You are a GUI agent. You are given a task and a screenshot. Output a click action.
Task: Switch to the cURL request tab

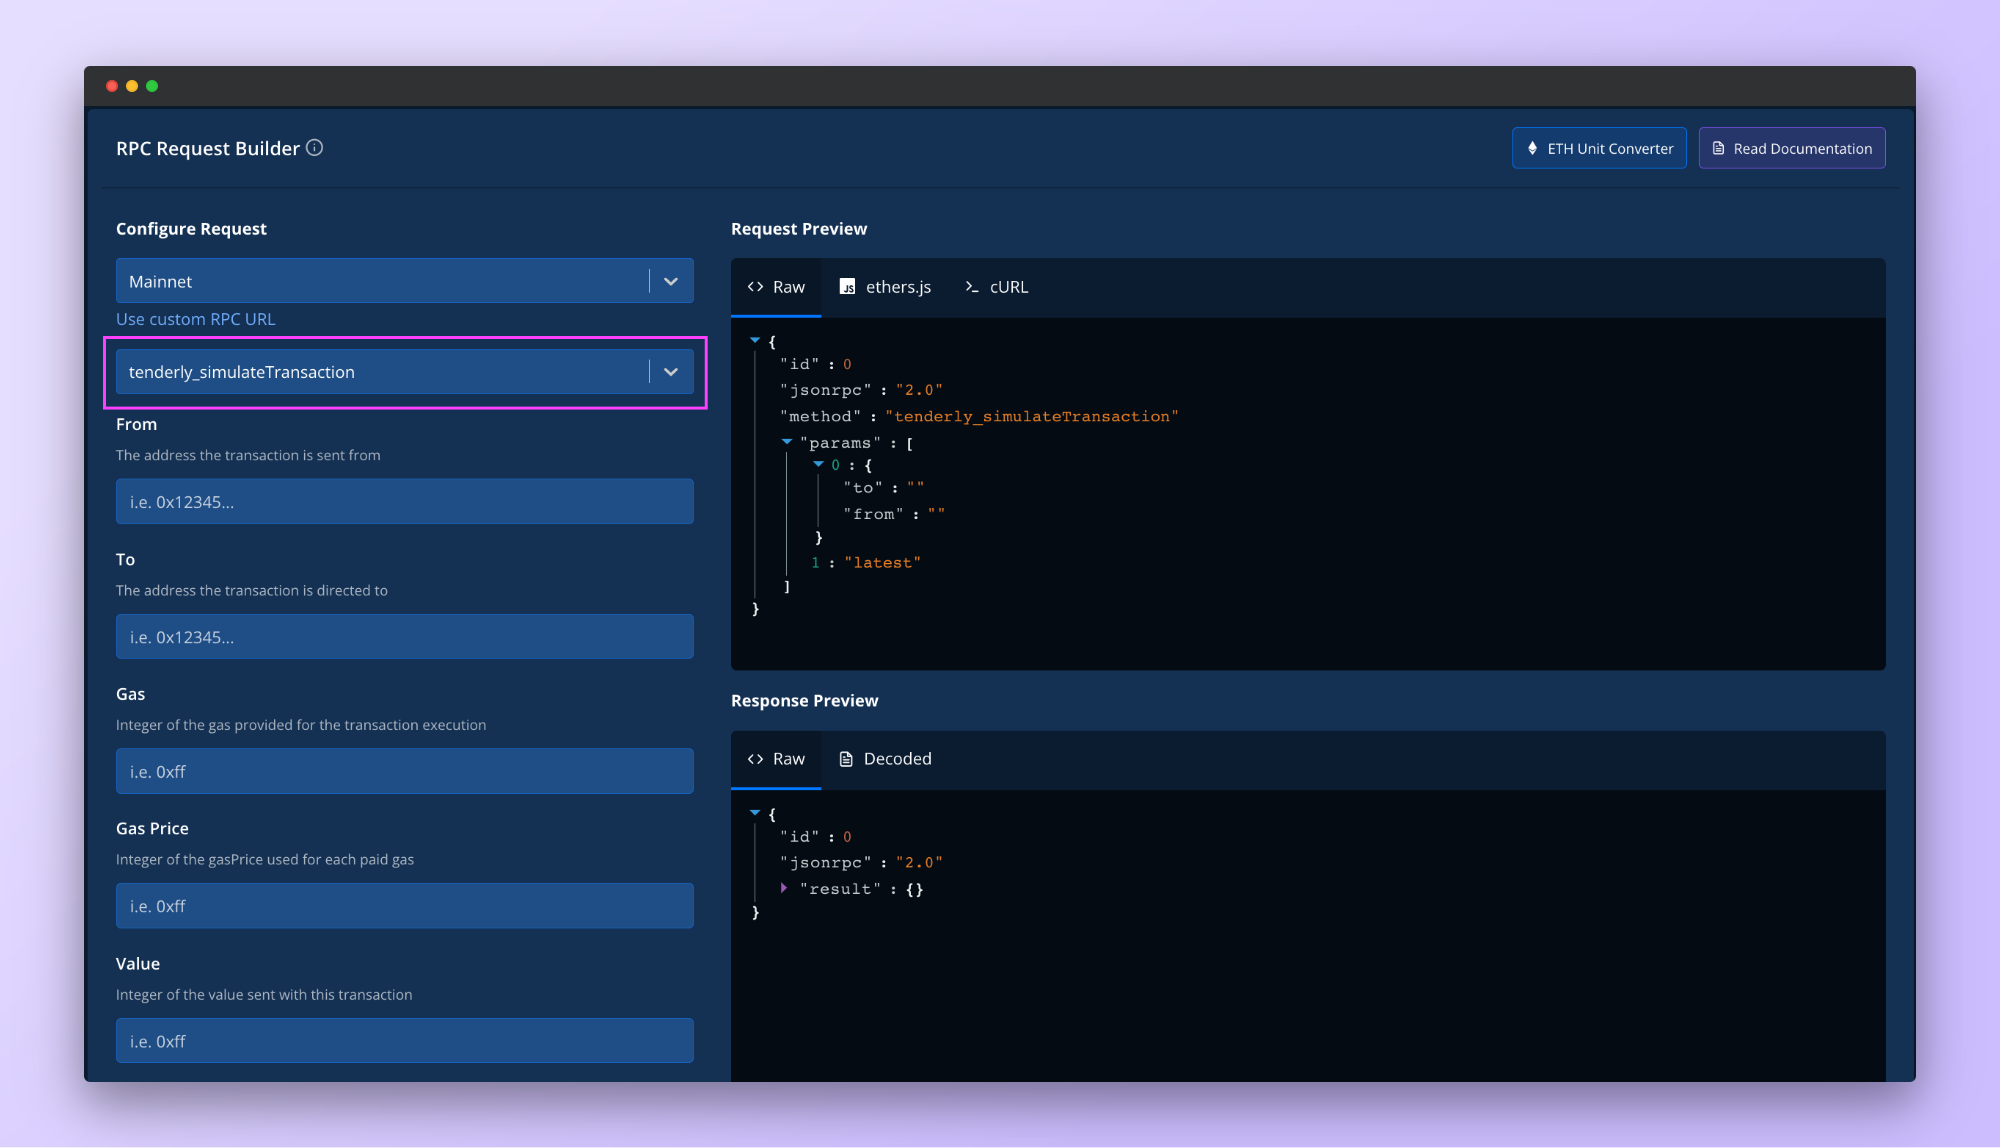pyautogui.click(x=996, y=287)
